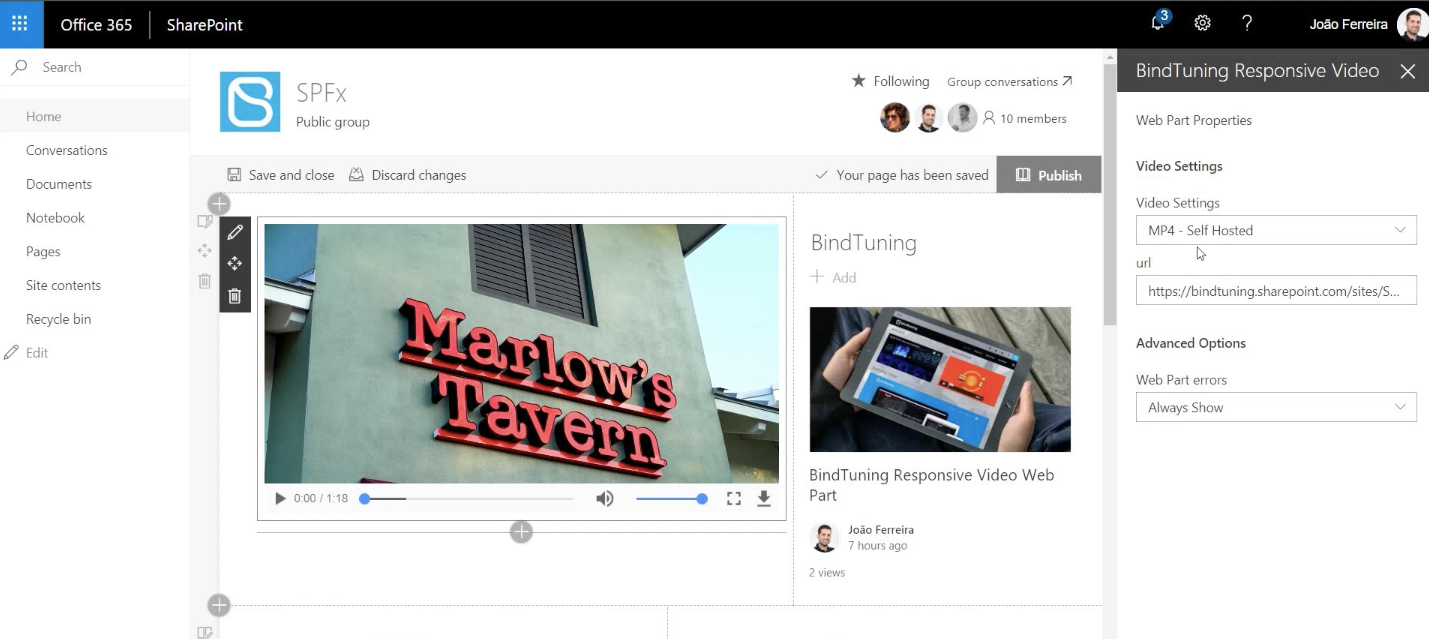This screenshot has height=639, width=1429.
Task: Click the video seek progress bar
Action: [x=468, y=498]
